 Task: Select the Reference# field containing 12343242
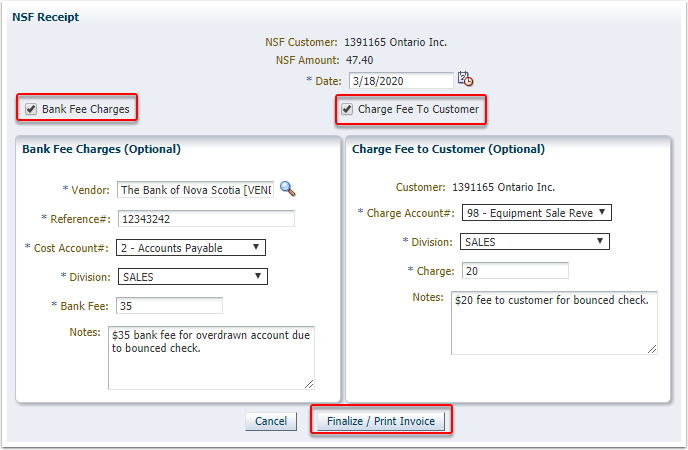click(x=206, y=218)
